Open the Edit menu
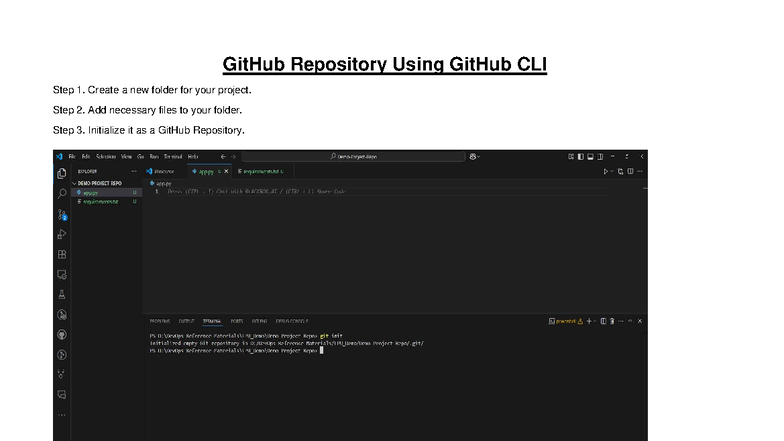784x441 pixels. click(x=86, y=156)
